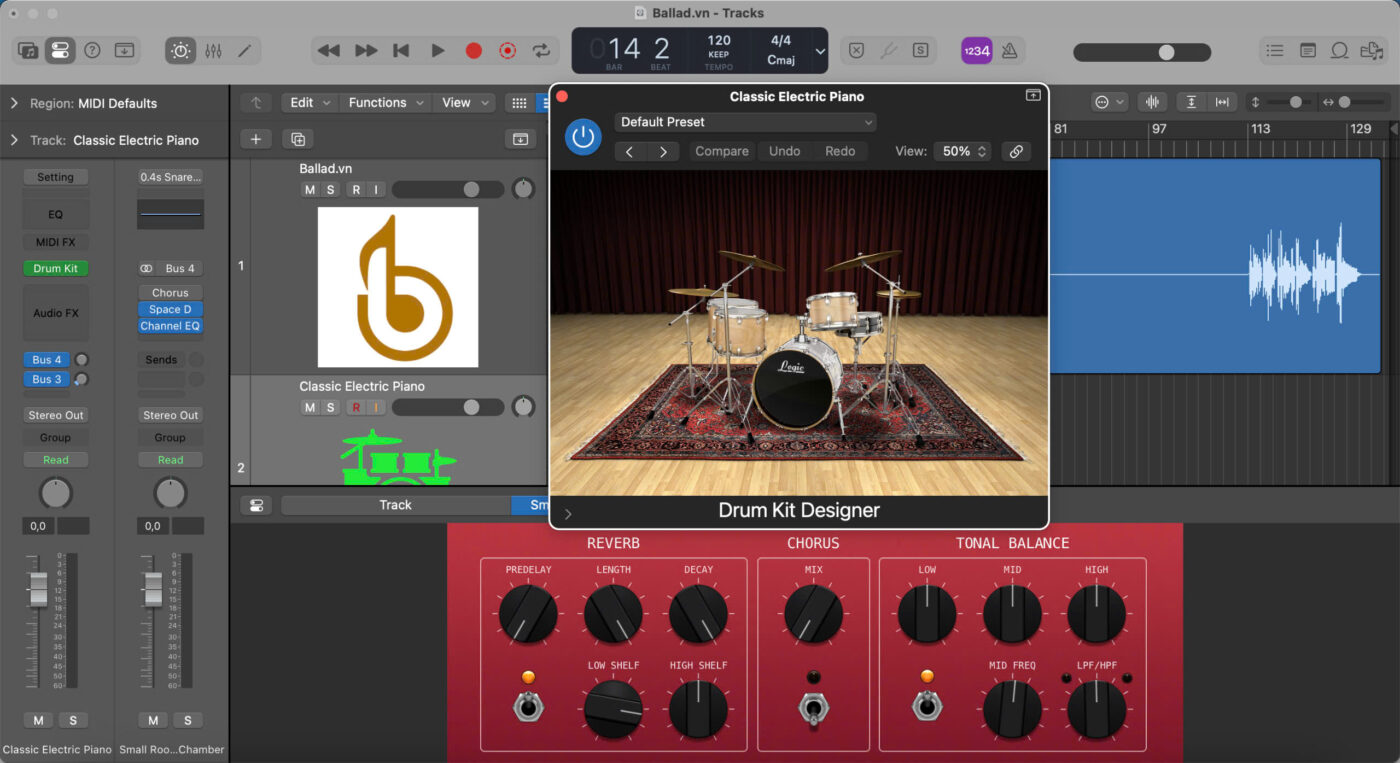Open the Channel EQ plugin slot
This screenshot has height=763, width=1400.
click(x=170, y=326)
